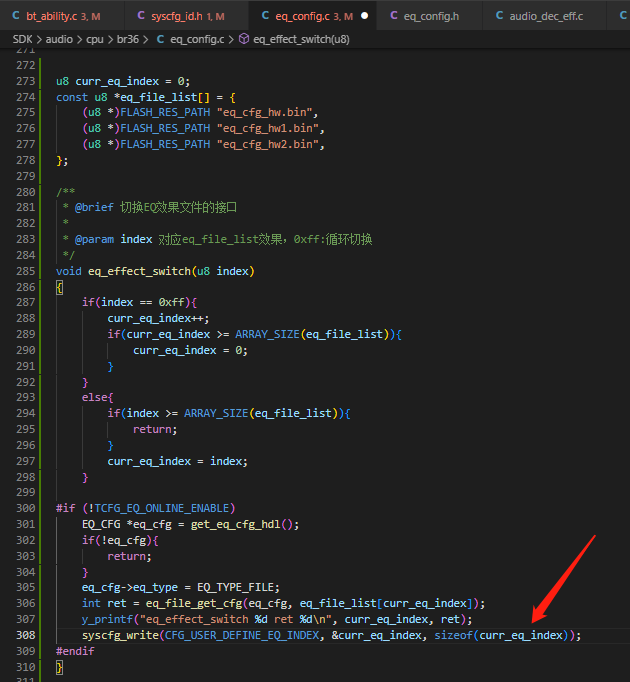This screenshot has width=630, height=682.
Task: Click the C file icon on syscfg_id.h tab
Action: [x=141, y=16]
